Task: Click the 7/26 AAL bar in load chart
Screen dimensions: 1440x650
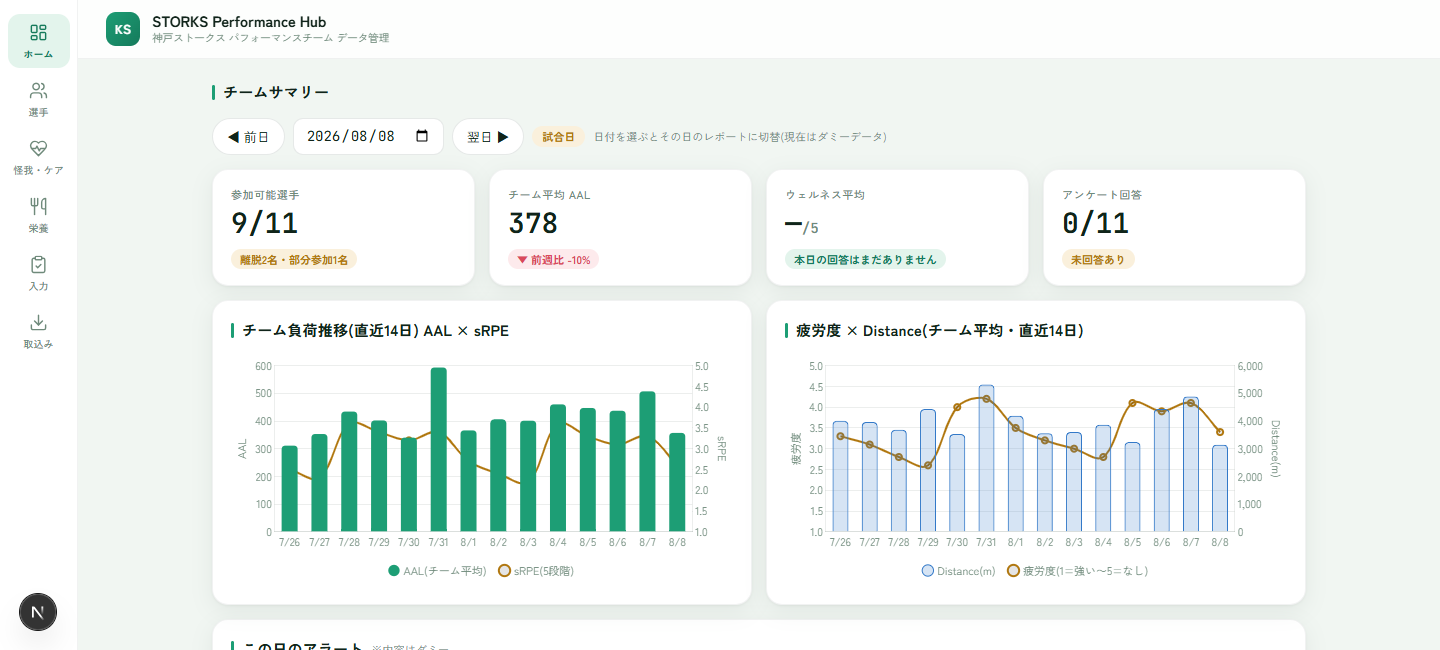Action: (x=289, y=489)
